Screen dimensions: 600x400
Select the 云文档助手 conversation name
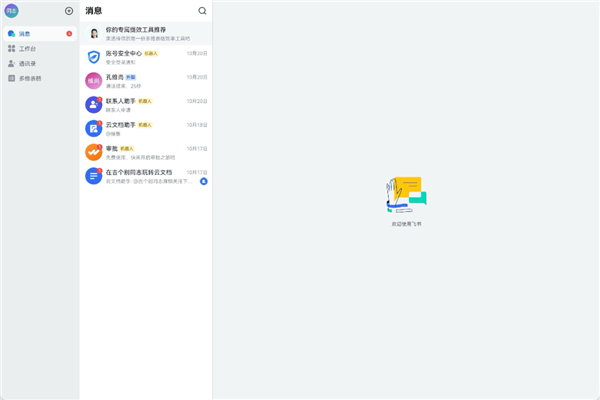click(x=121, y=125)
